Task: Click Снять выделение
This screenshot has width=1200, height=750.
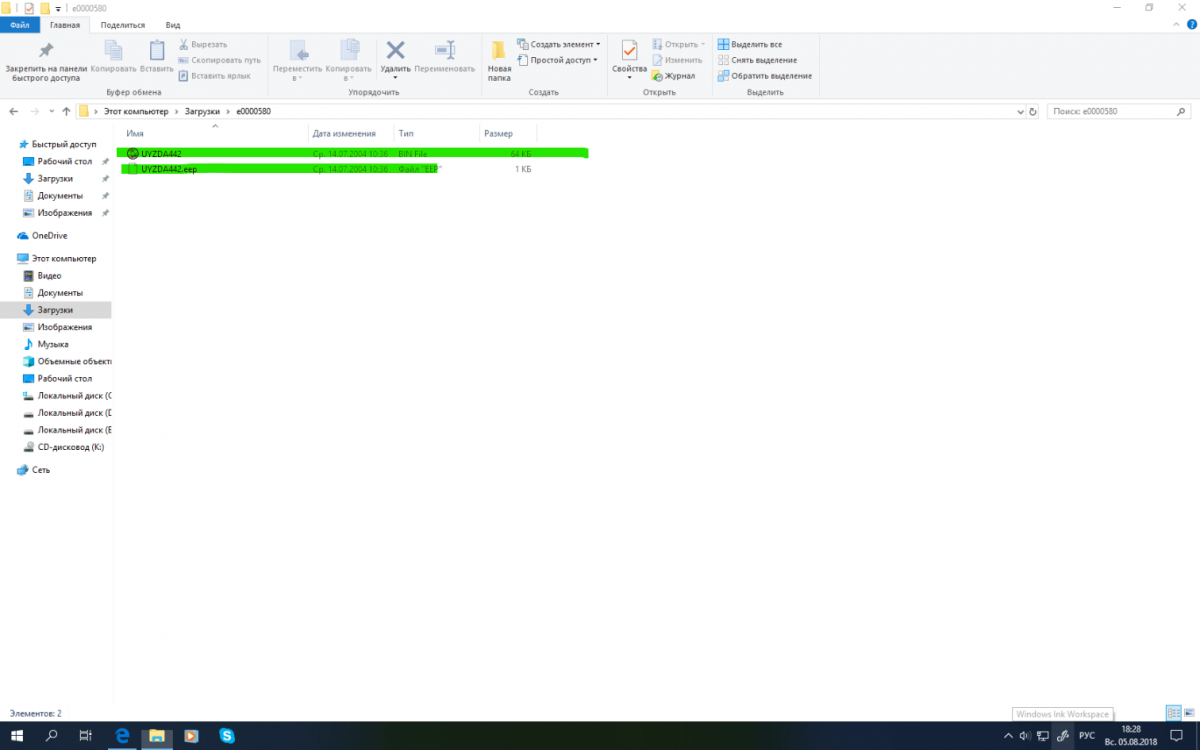Action: (757, 60)
